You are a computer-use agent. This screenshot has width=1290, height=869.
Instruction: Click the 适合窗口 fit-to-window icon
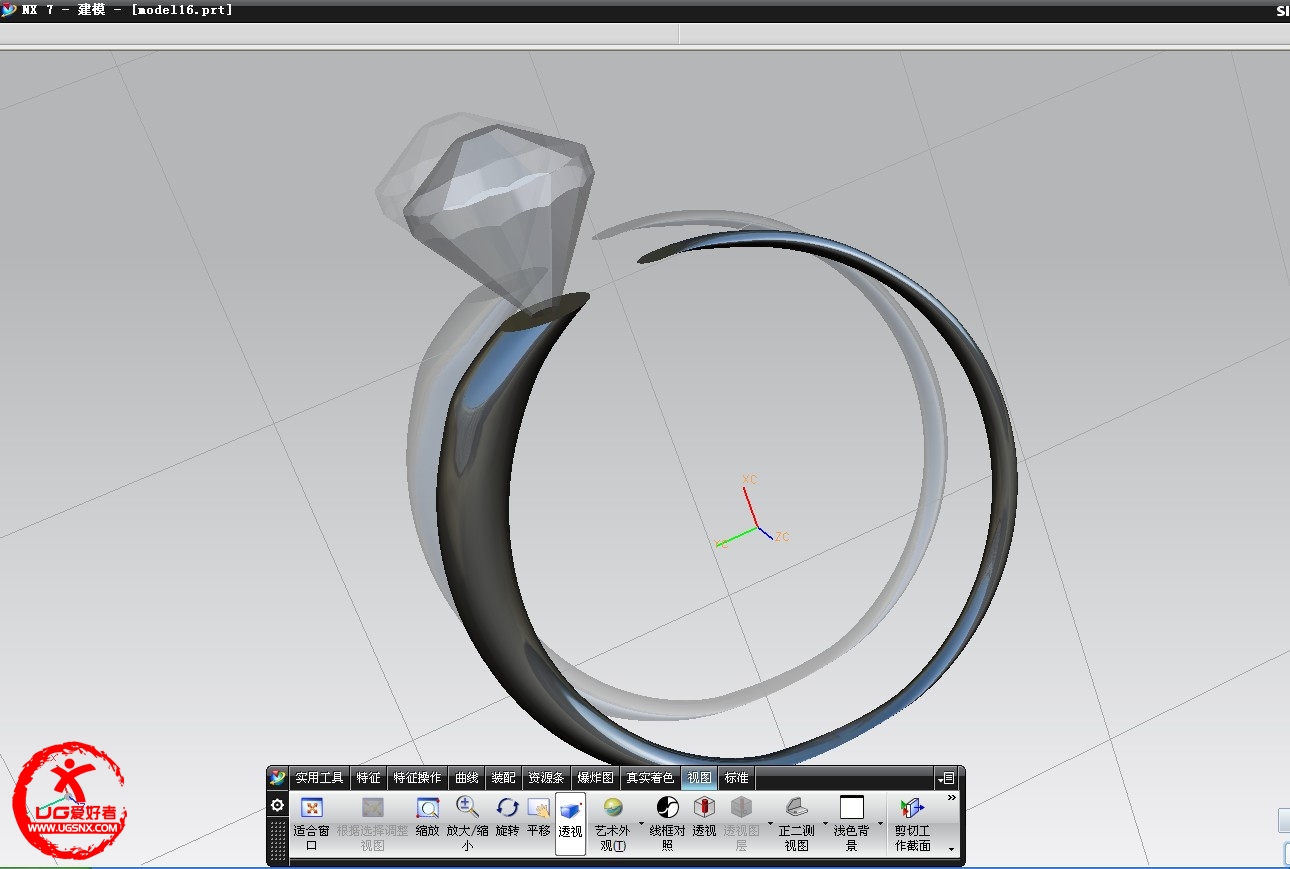311,808
